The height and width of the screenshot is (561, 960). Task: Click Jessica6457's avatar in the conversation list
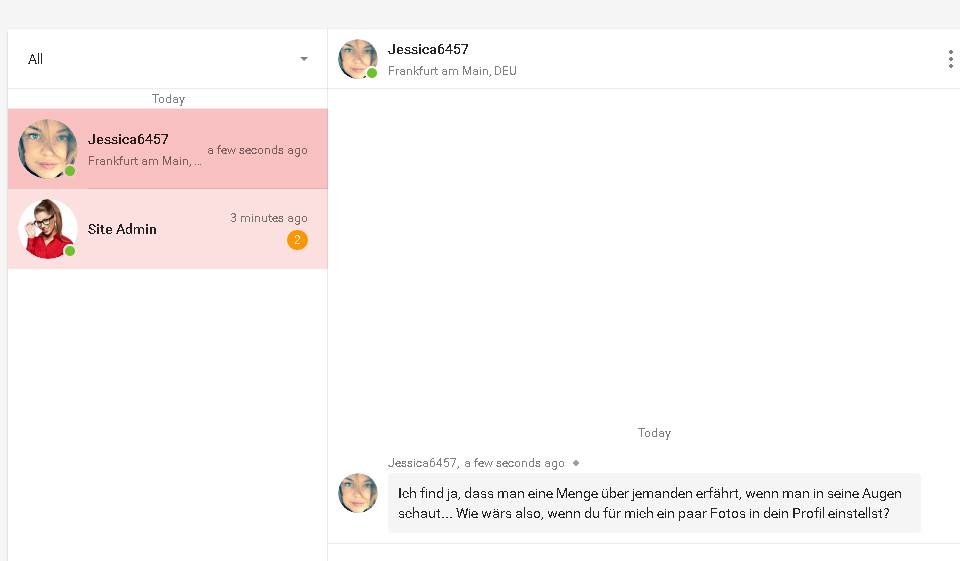click(x=47, y=148)
